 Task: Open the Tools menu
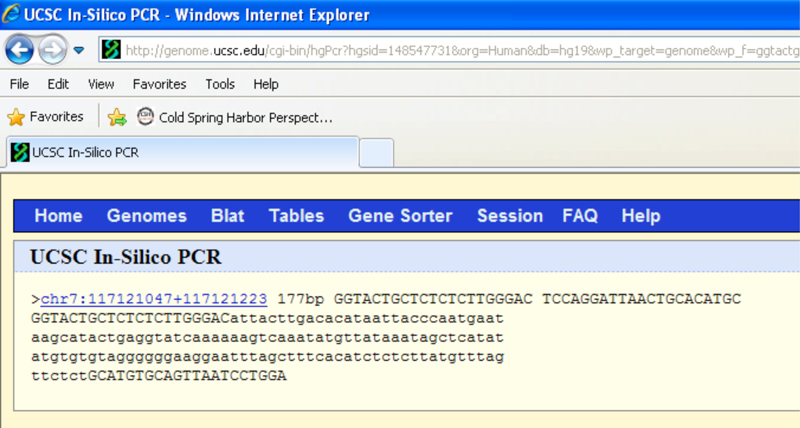[220, 84]
